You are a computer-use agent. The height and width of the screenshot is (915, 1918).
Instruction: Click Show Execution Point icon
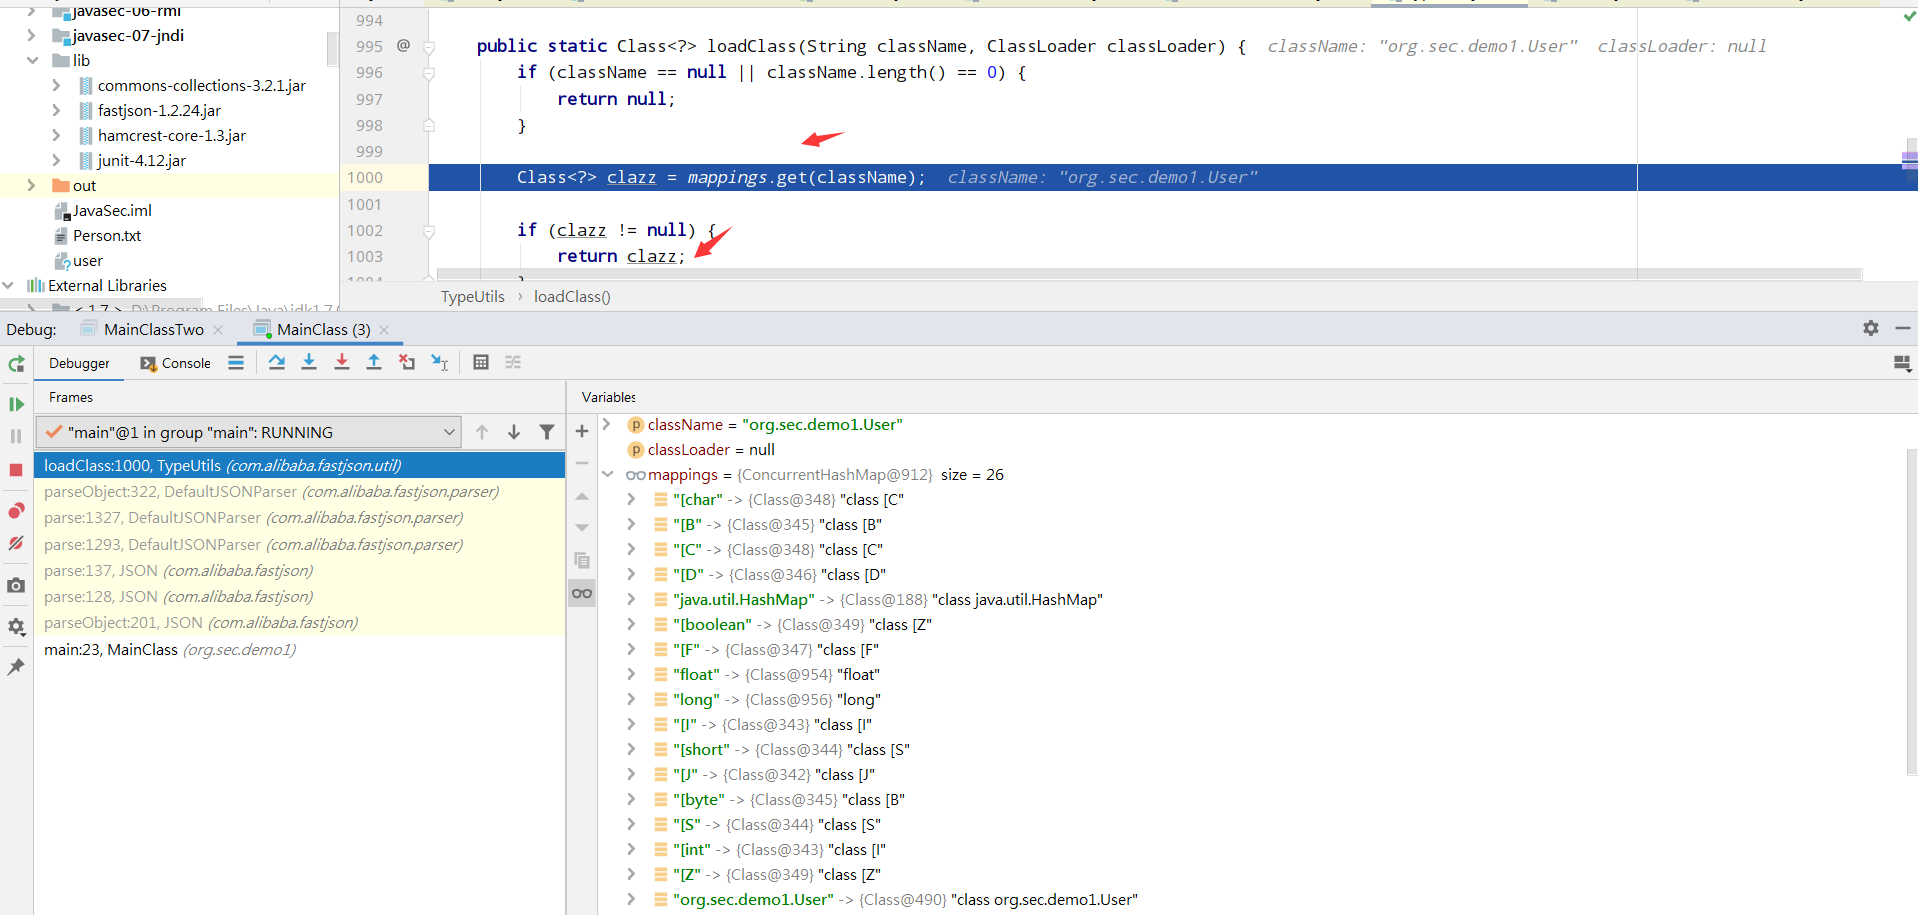click(236, 363)
